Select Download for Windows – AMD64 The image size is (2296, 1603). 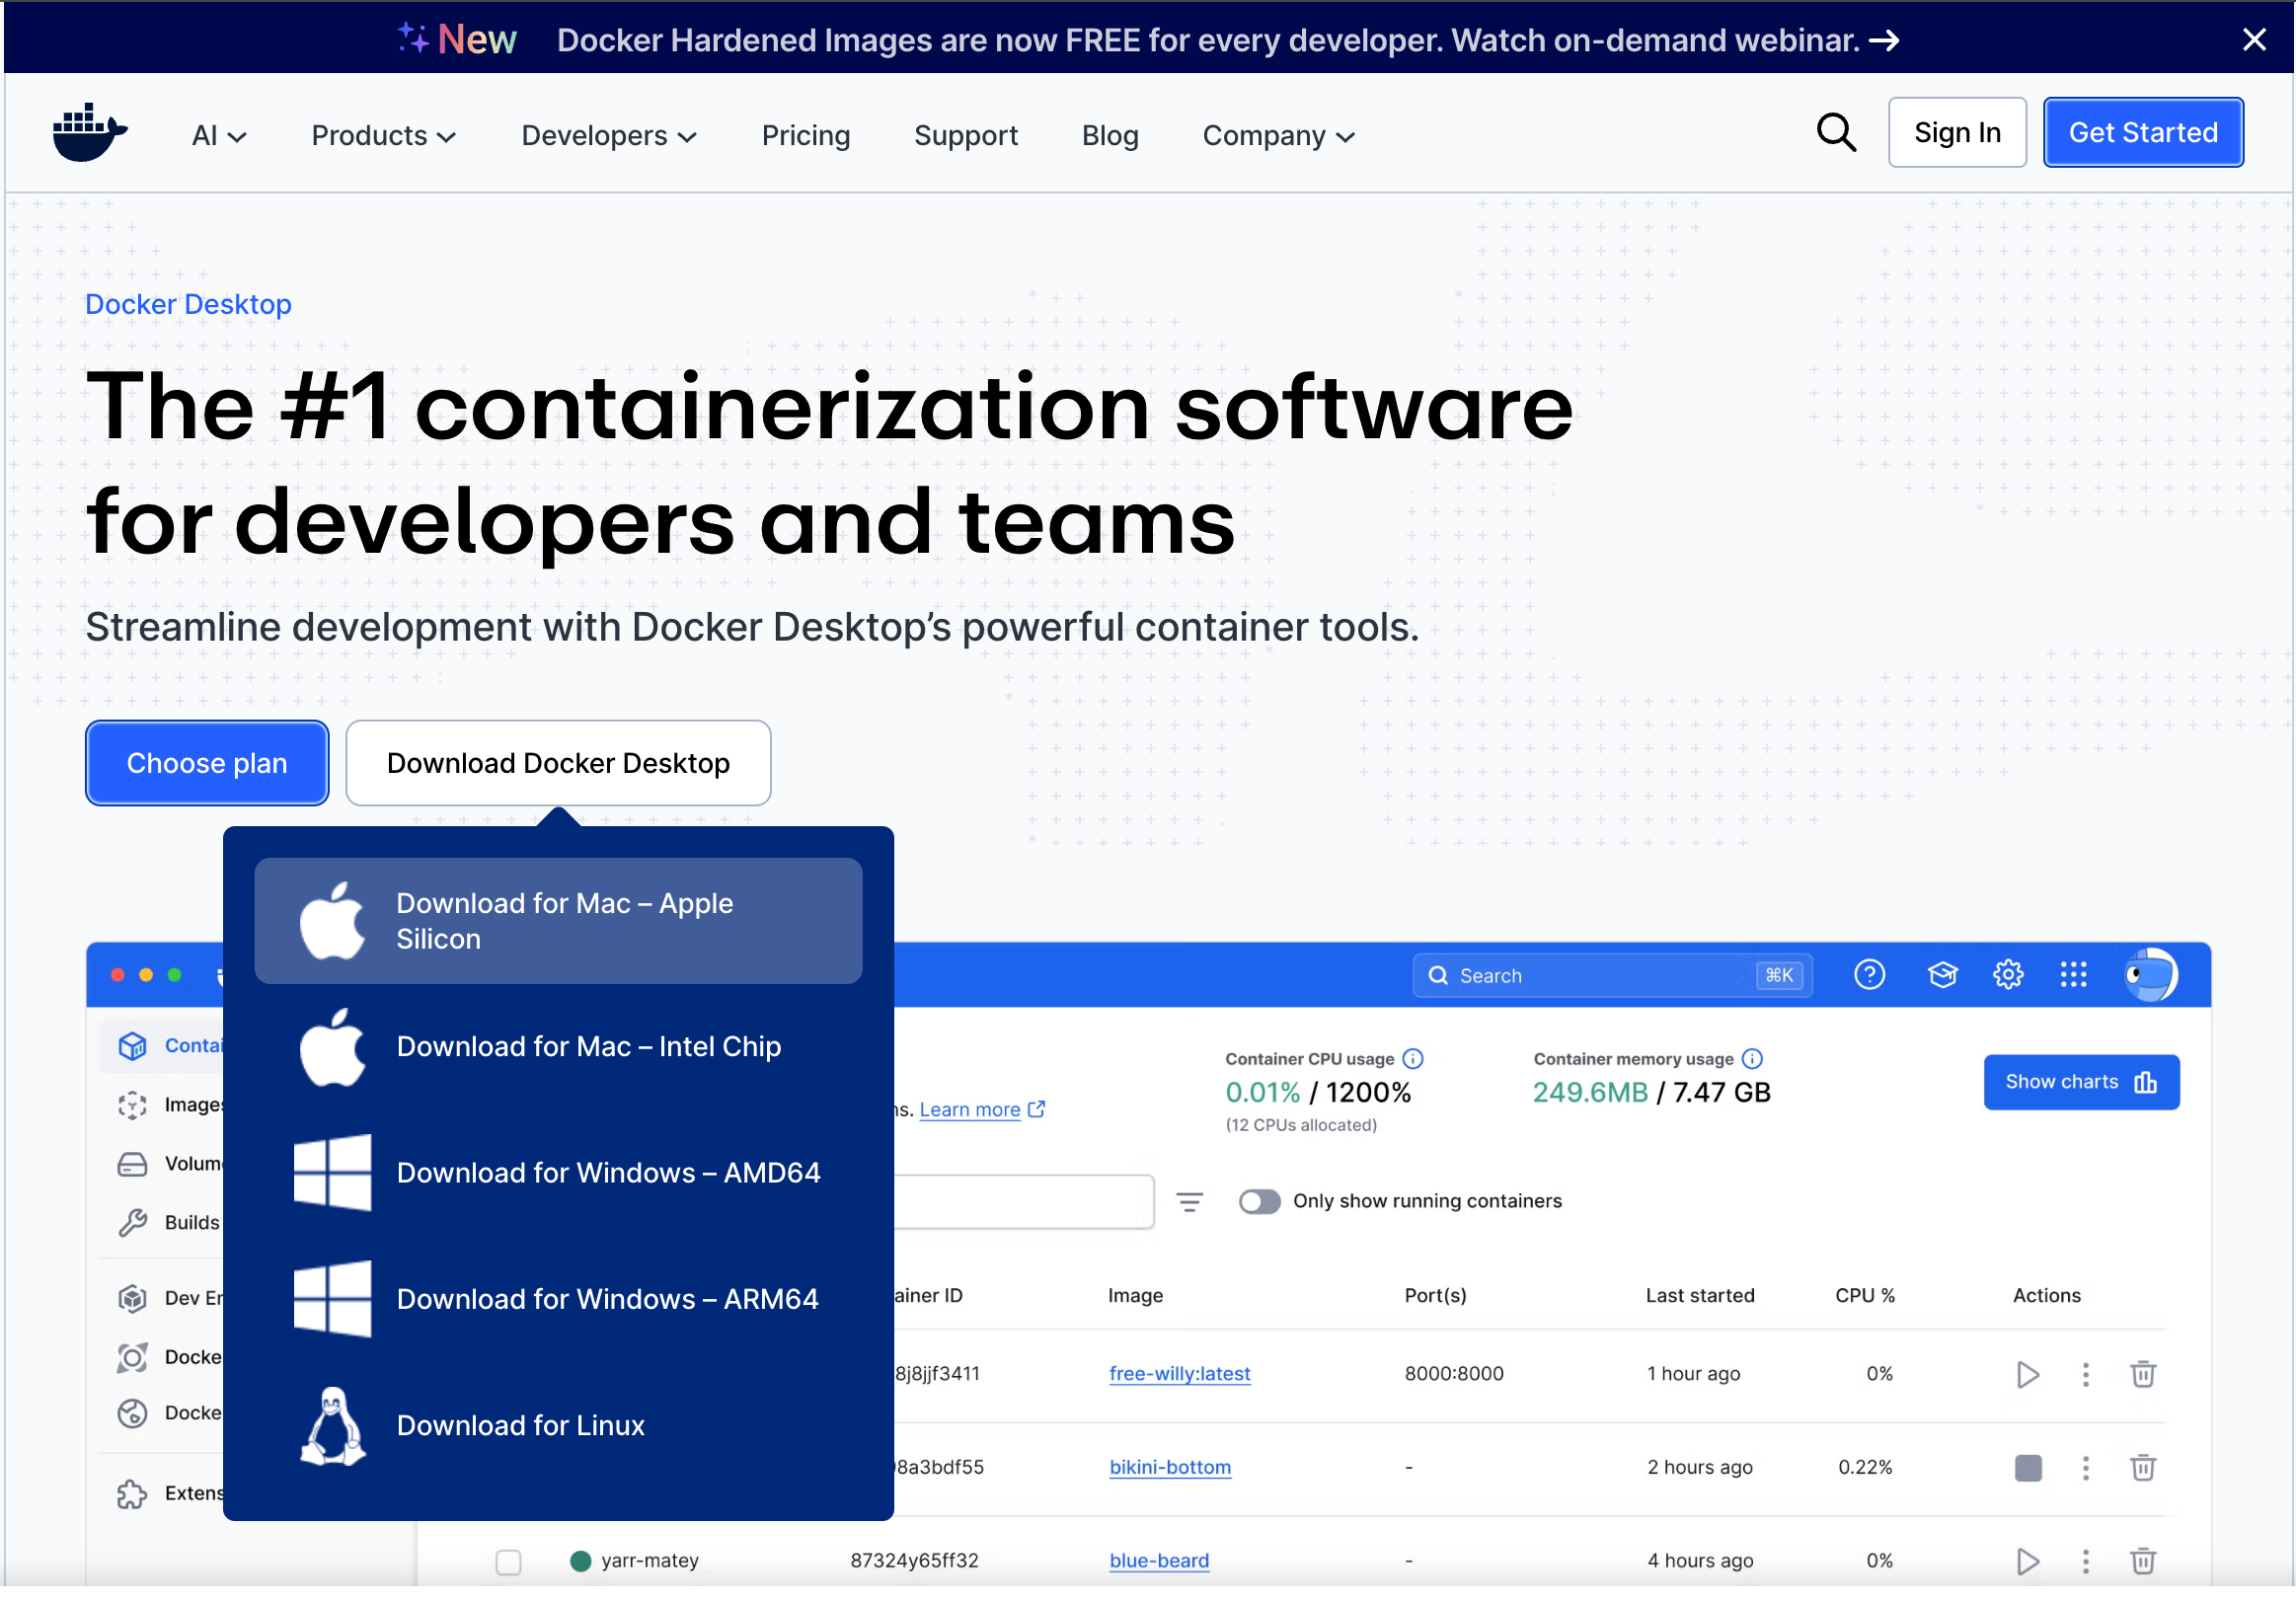coord(558,1173)
